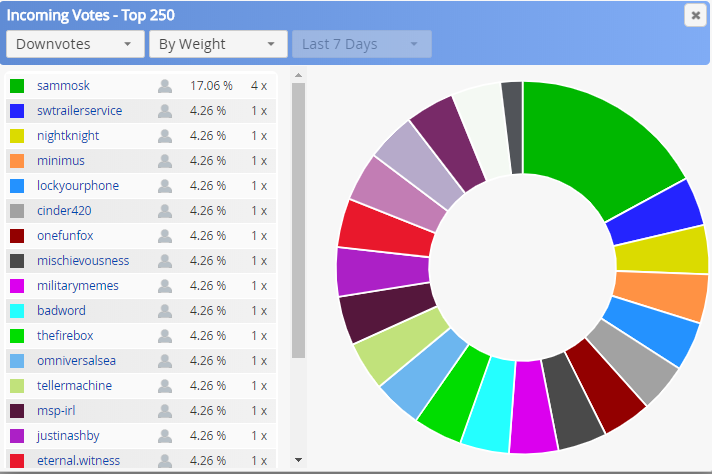Click the profile icon next to sammosk
Viewport: 712px width, 474px height.
pos(165,86)
